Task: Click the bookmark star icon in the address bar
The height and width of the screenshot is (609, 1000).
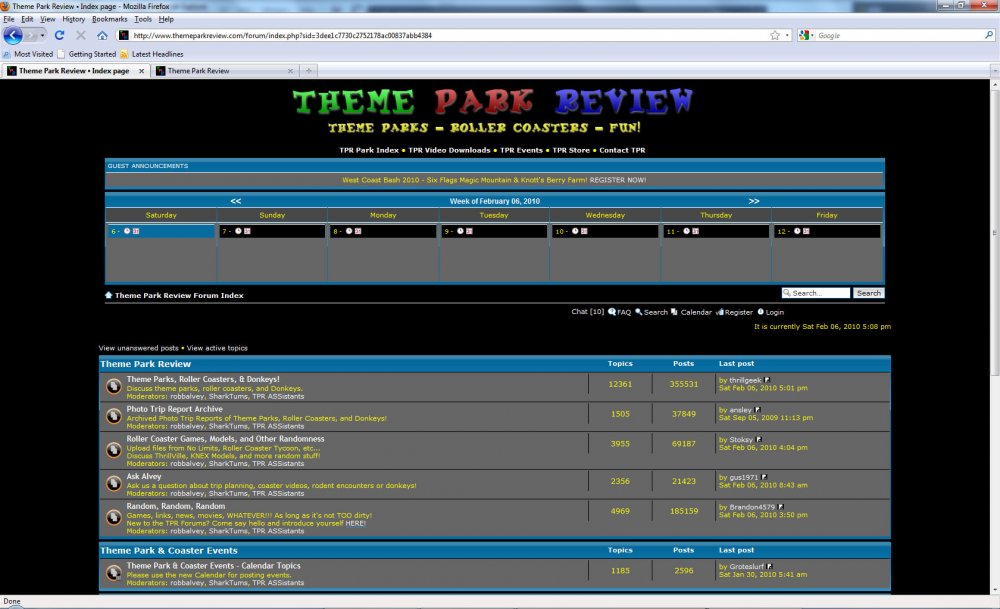Action: click(774, 34)
